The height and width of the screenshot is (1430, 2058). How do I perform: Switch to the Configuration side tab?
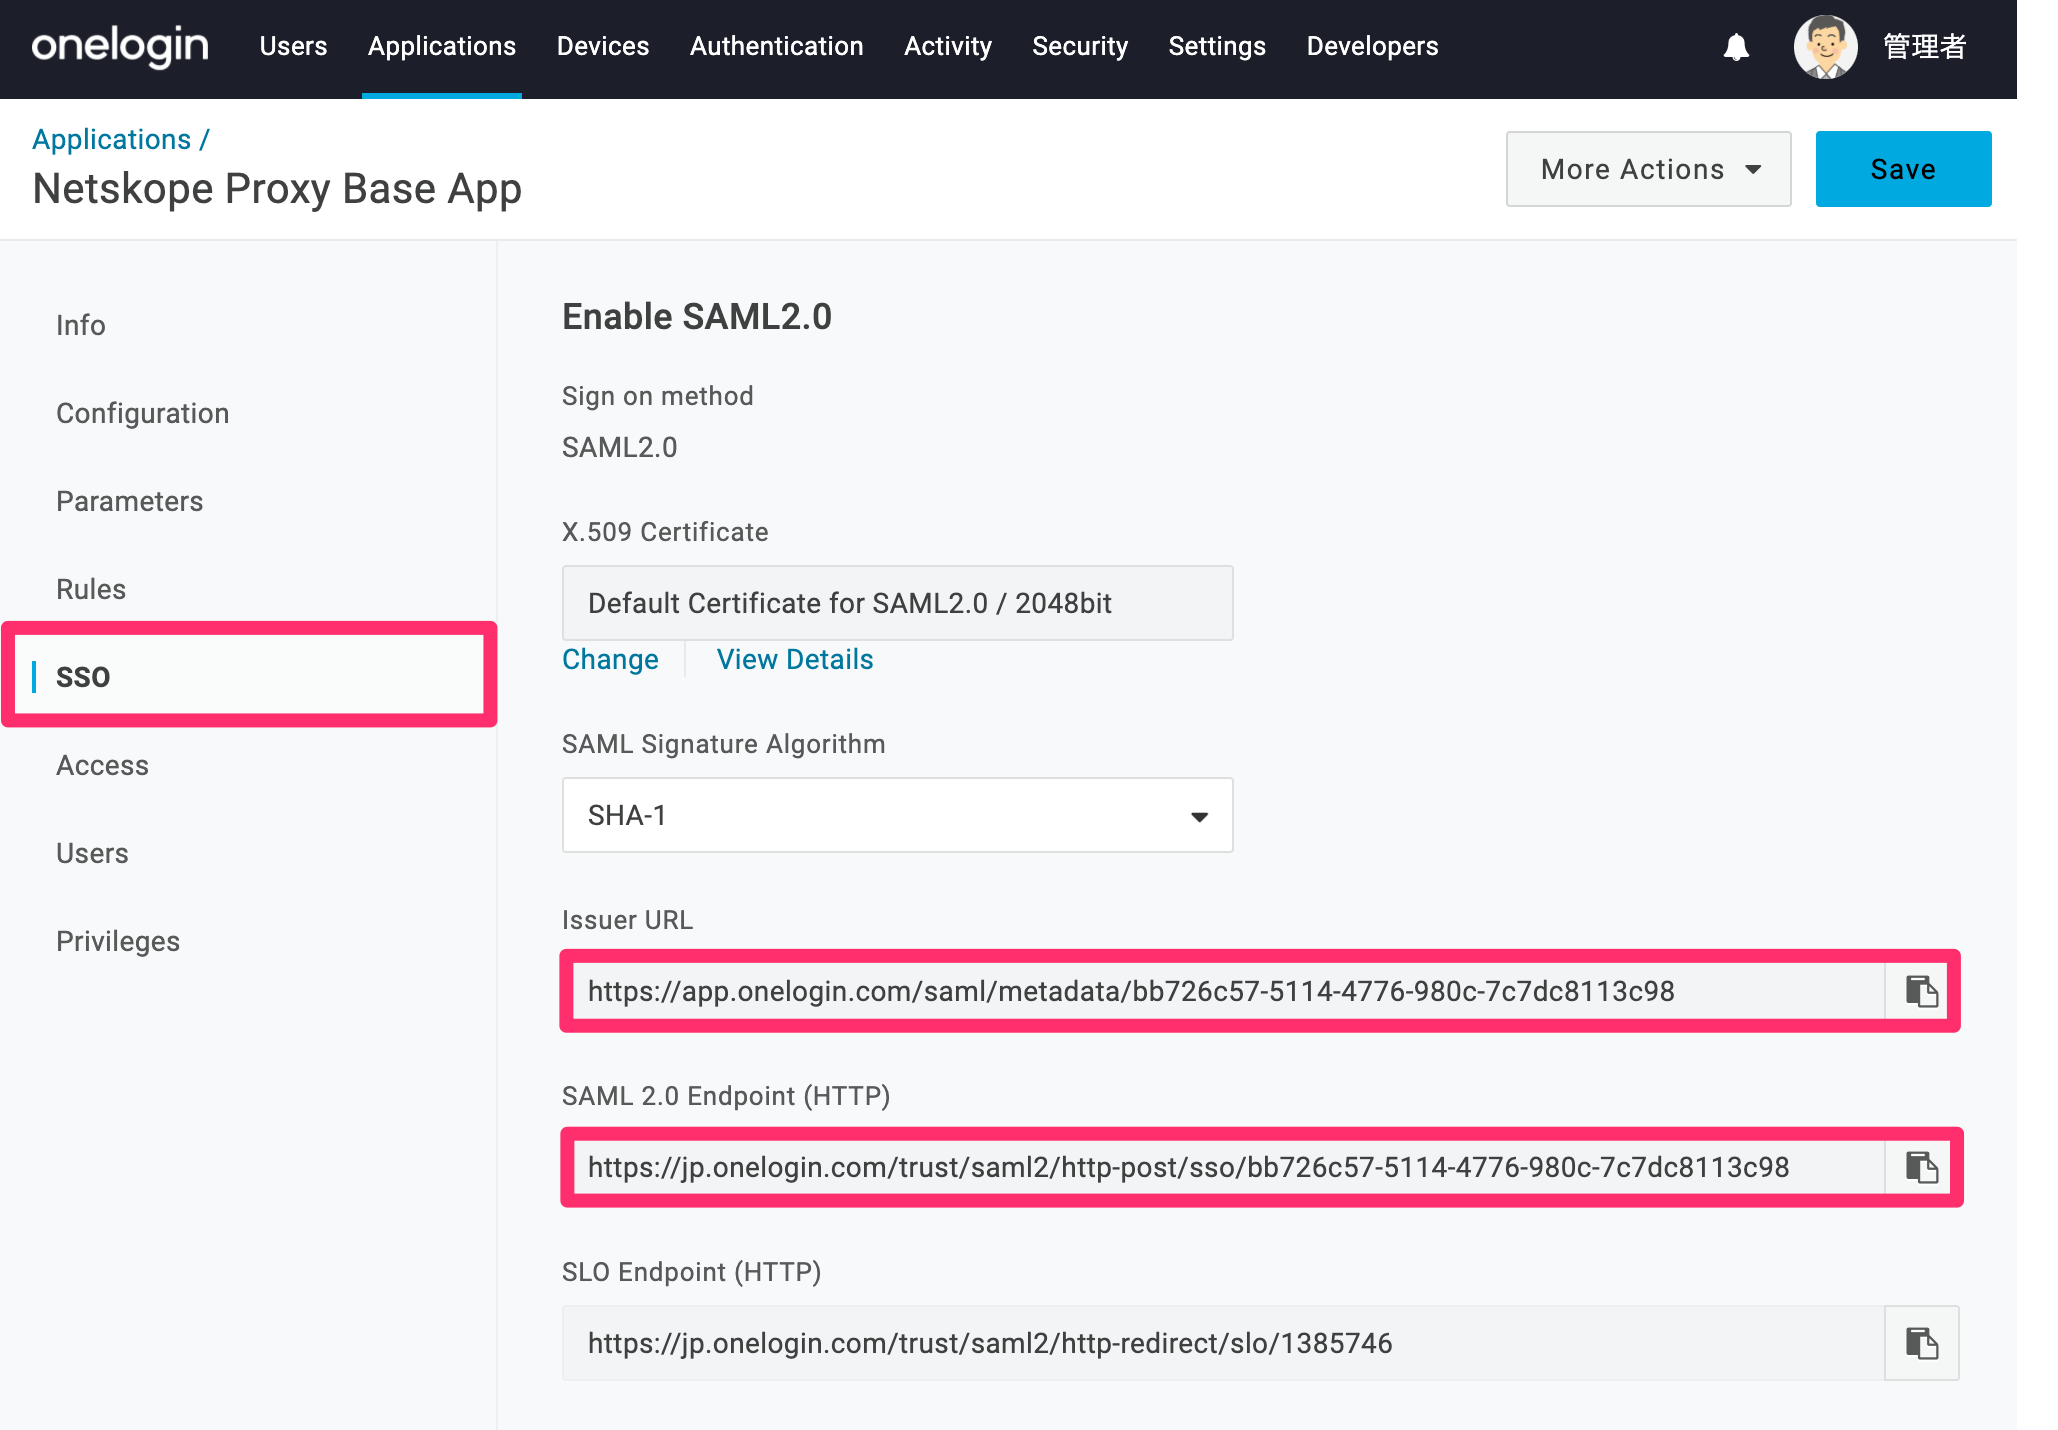(142, 413)
